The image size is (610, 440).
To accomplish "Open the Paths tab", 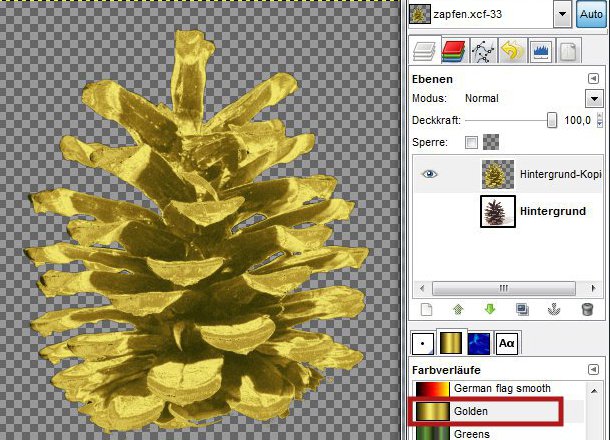I will (483, 51).
